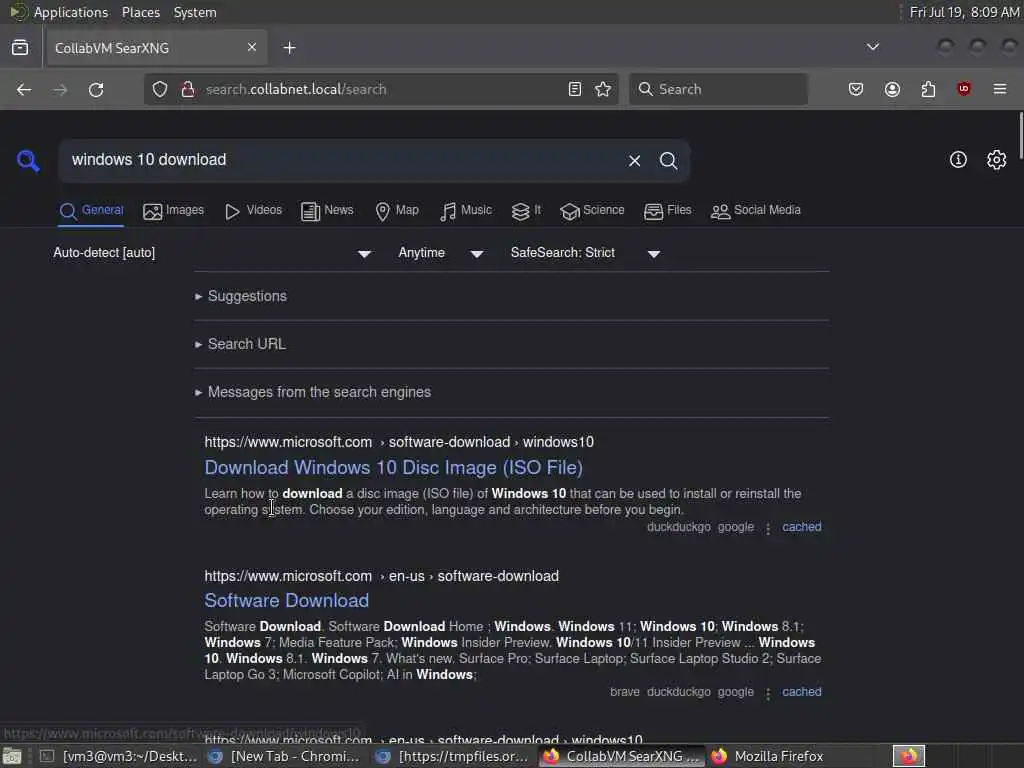1024x768 pixels.
Task: Click the windows 10 download search field
Action: pyautogui.click(x=343, y=160)
